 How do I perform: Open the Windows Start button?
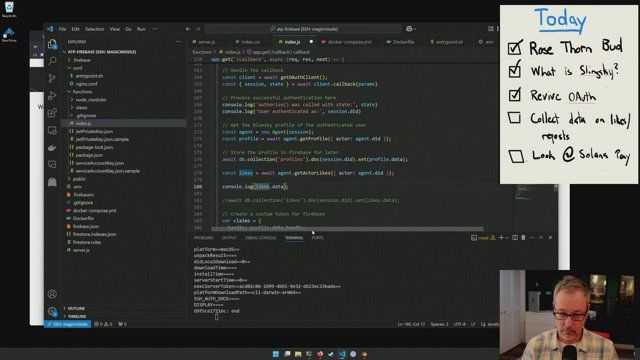coord(276,354)
